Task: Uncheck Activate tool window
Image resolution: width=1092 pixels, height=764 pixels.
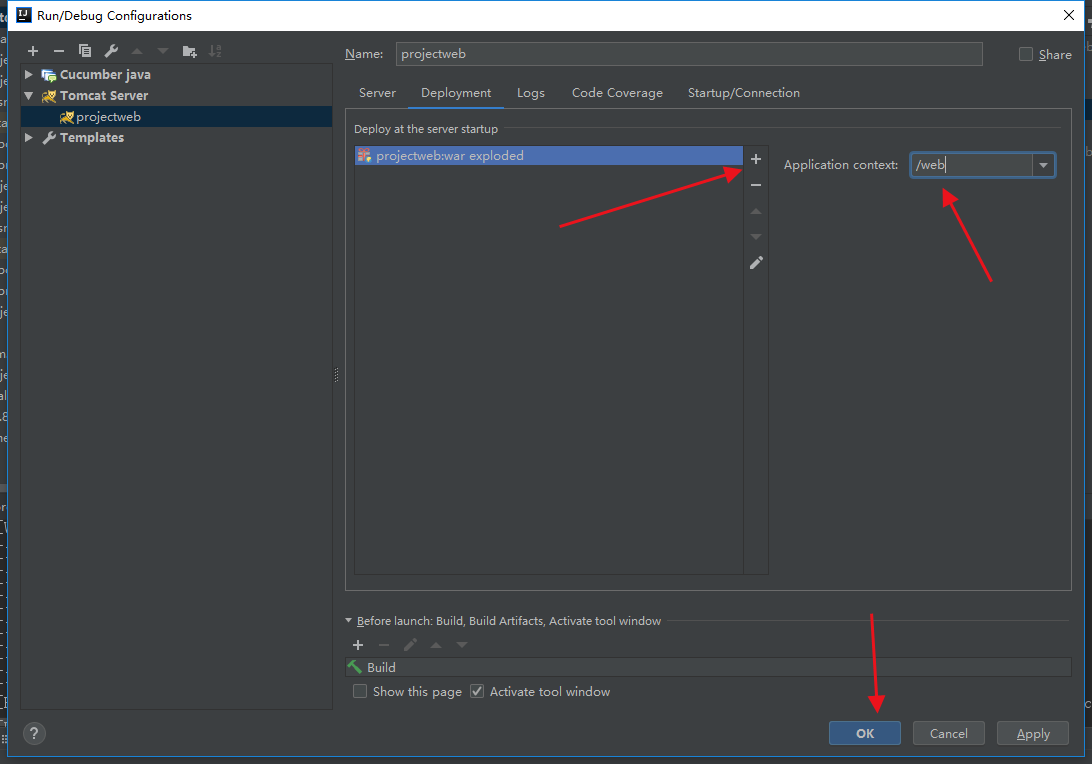Action: point(477,692)
